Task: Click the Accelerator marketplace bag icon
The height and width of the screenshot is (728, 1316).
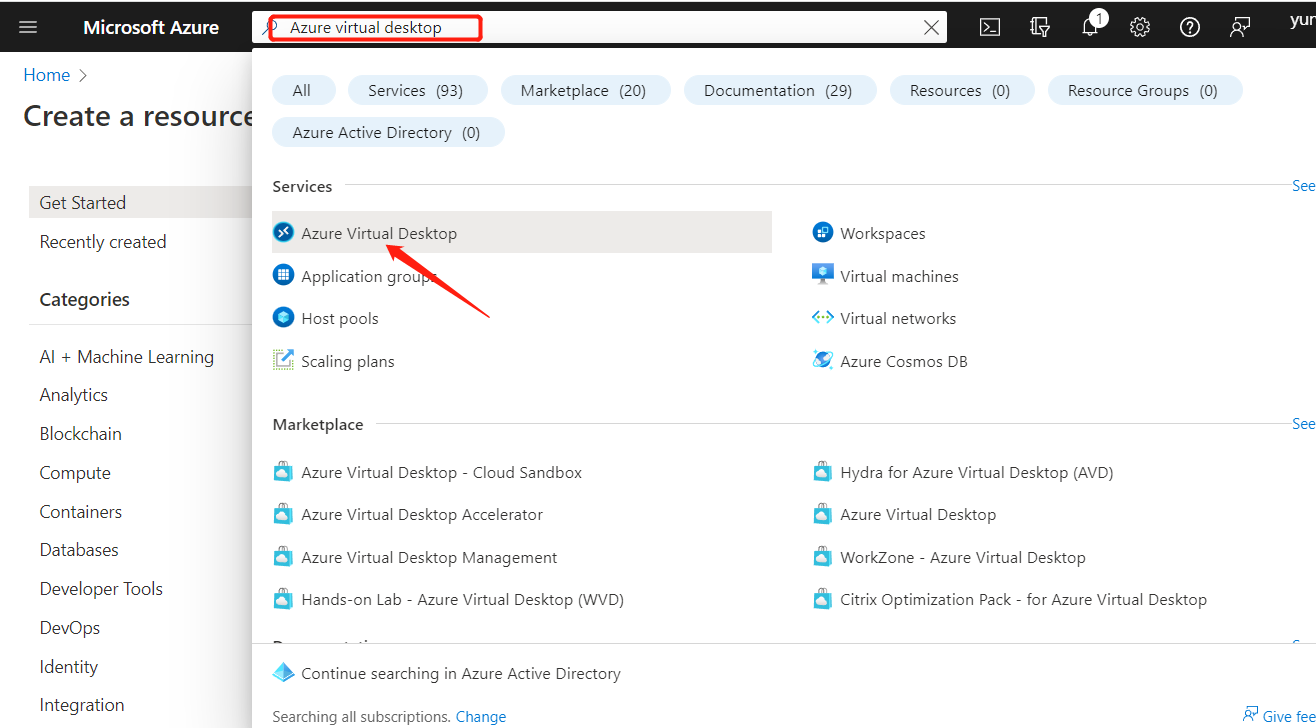Action: click(x=284, y=514)
